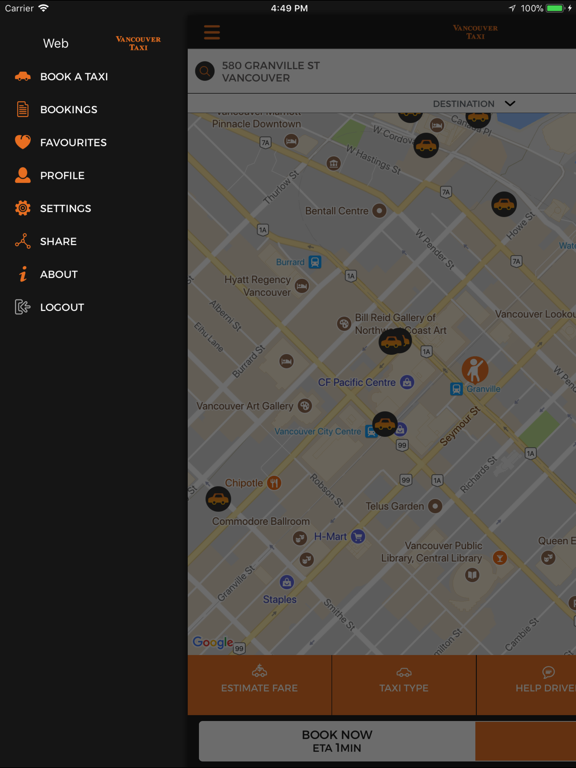The height and width of the screenshot is (768, 576).
Task: Open Favourites in the side menu
Action: click(x=73, y=143)
